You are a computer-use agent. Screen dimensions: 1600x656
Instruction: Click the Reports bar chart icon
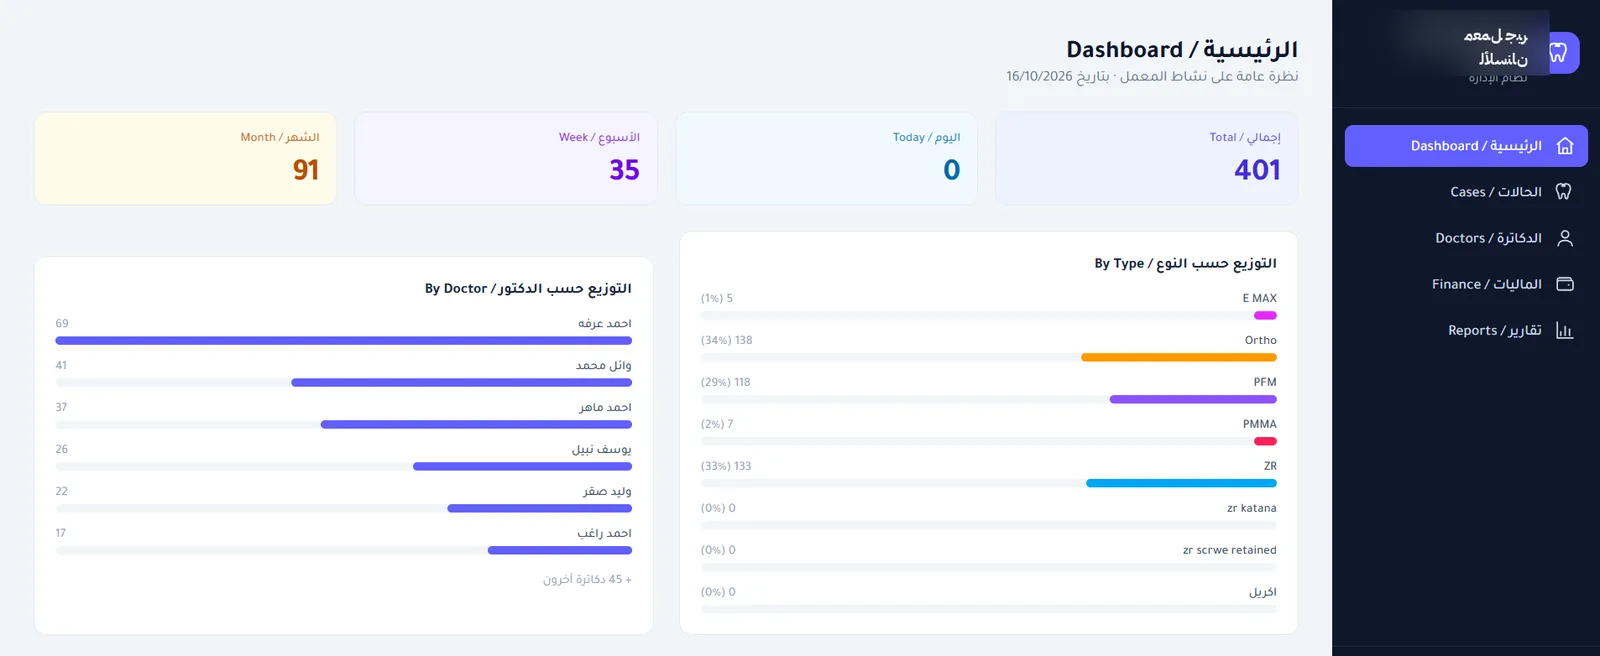(x=1565, y=330)
